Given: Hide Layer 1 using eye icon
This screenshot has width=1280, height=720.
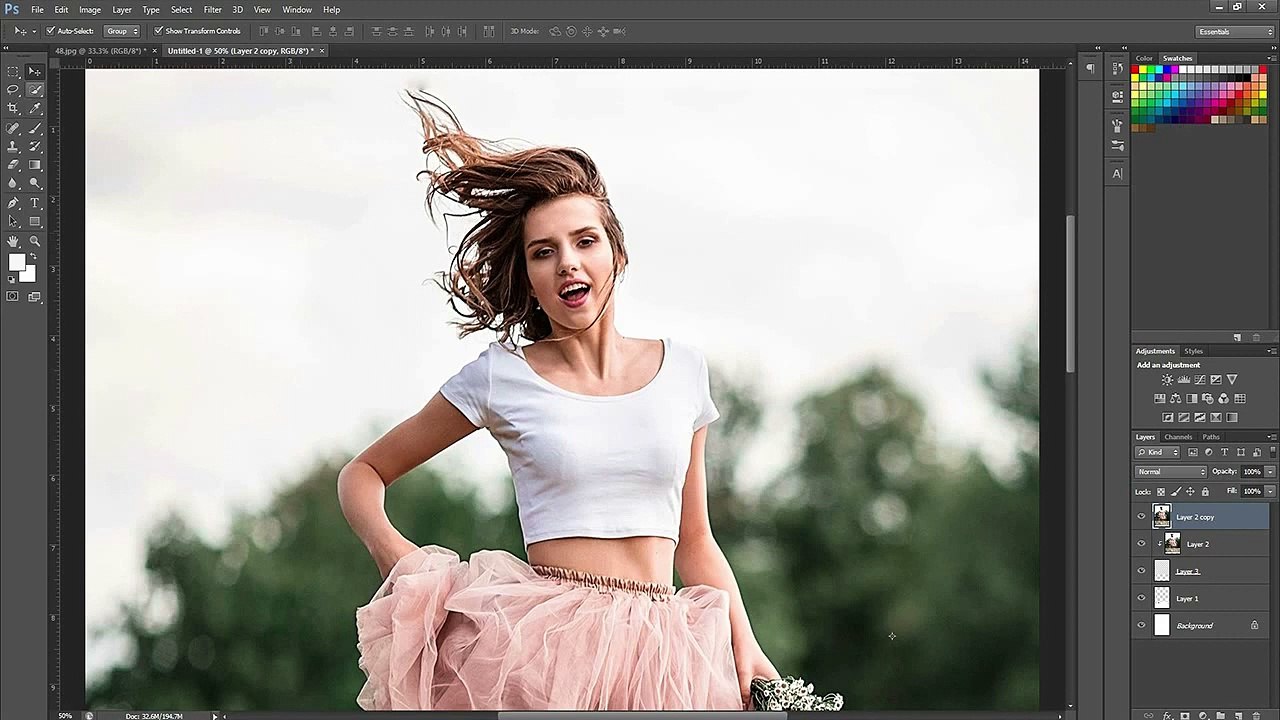Looking at the screenshot, I should 1141,598.
